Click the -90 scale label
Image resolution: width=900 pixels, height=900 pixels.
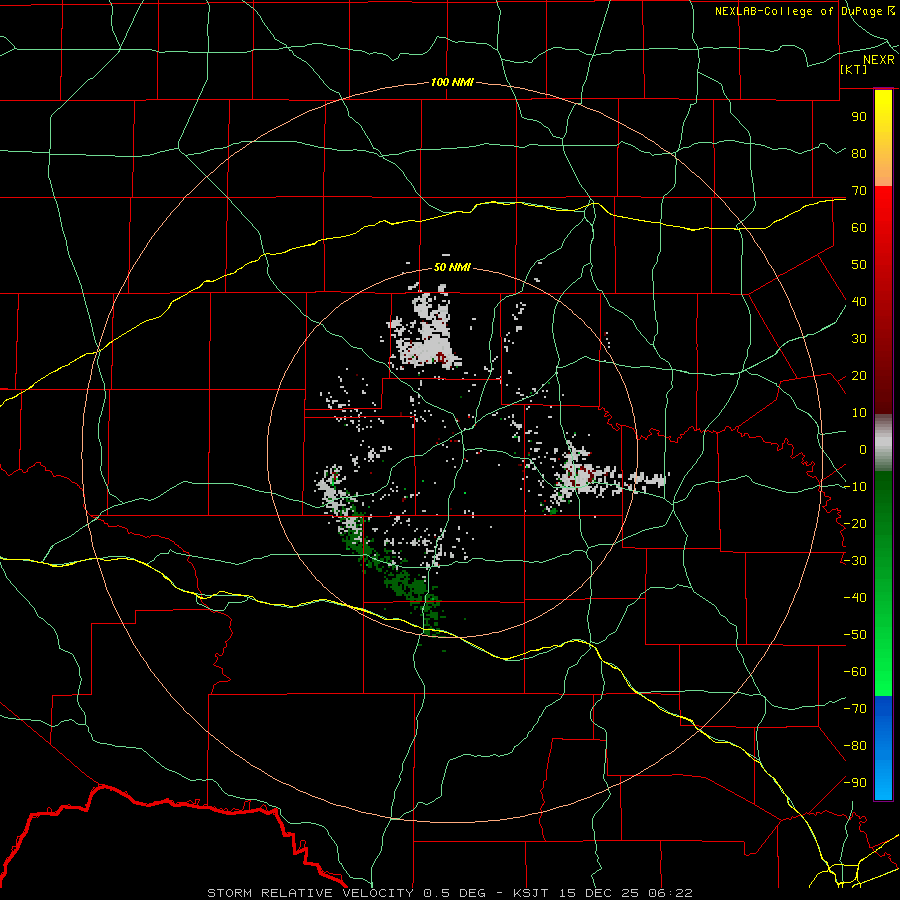[x=855, y=782]
